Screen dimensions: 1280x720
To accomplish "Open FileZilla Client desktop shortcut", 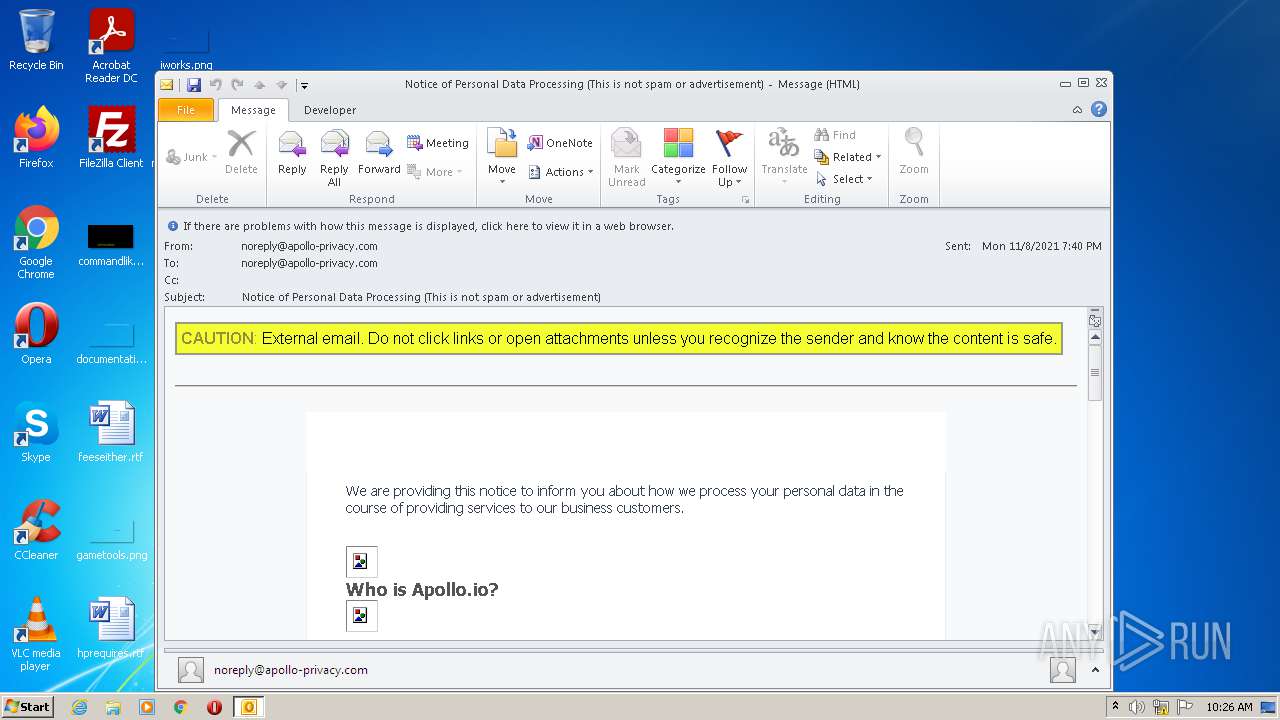I will point(111,138).
